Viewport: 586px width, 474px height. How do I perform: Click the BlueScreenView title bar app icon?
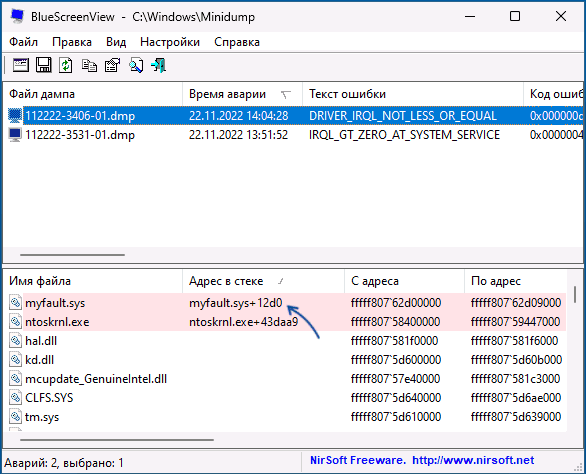(17, 16)
